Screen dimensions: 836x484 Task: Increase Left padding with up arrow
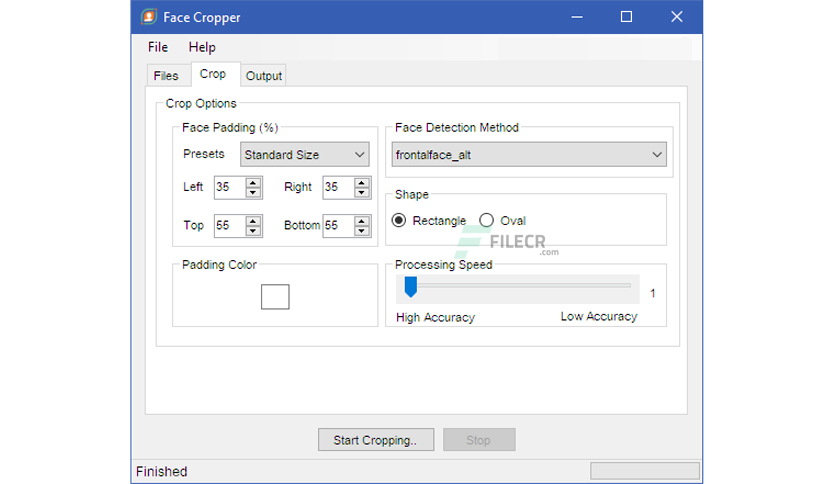pyautogui.click(x=253, y=182)
